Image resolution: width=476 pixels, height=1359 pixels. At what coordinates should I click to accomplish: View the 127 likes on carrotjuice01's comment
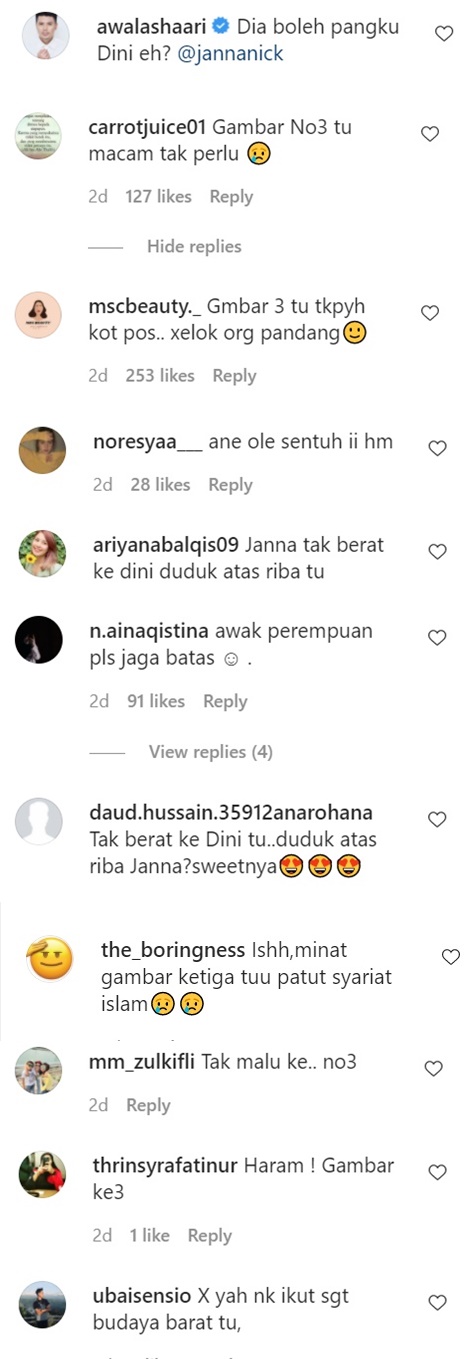coord(158,197)
